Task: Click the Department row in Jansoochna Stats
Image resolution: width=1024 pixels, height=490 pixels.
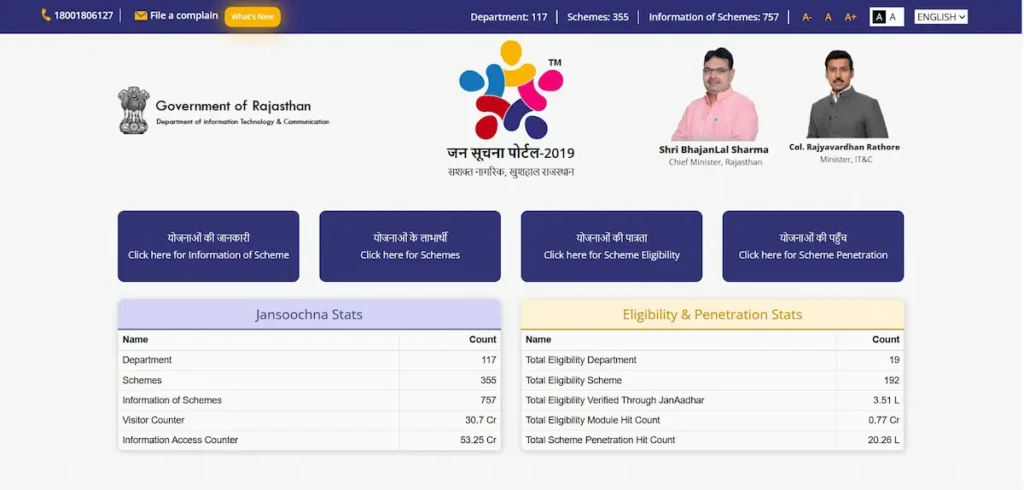Action: click(309, 360)
